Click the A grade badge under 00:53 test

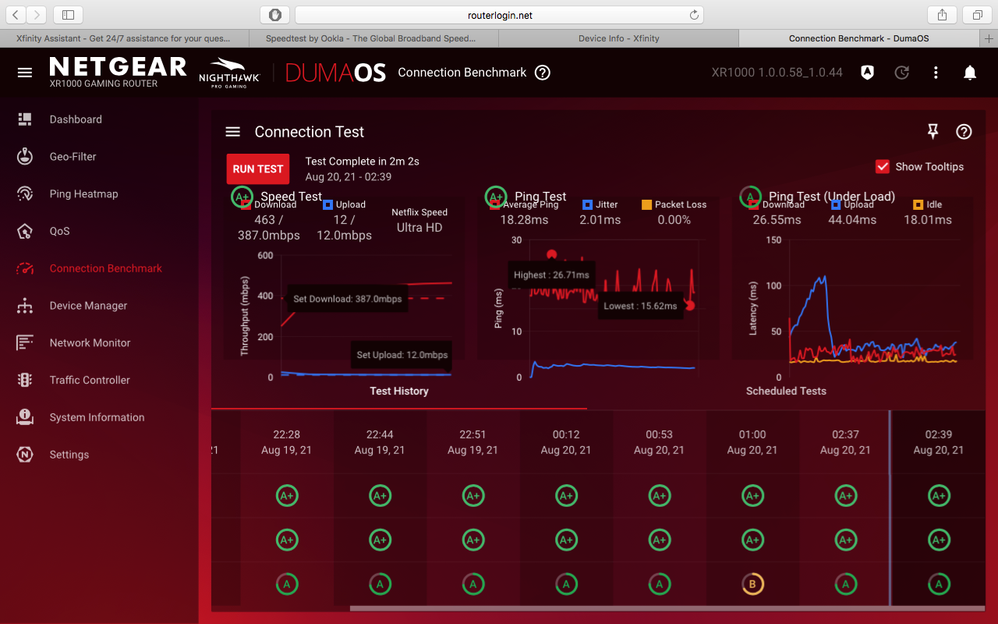(x=659, y=584)
